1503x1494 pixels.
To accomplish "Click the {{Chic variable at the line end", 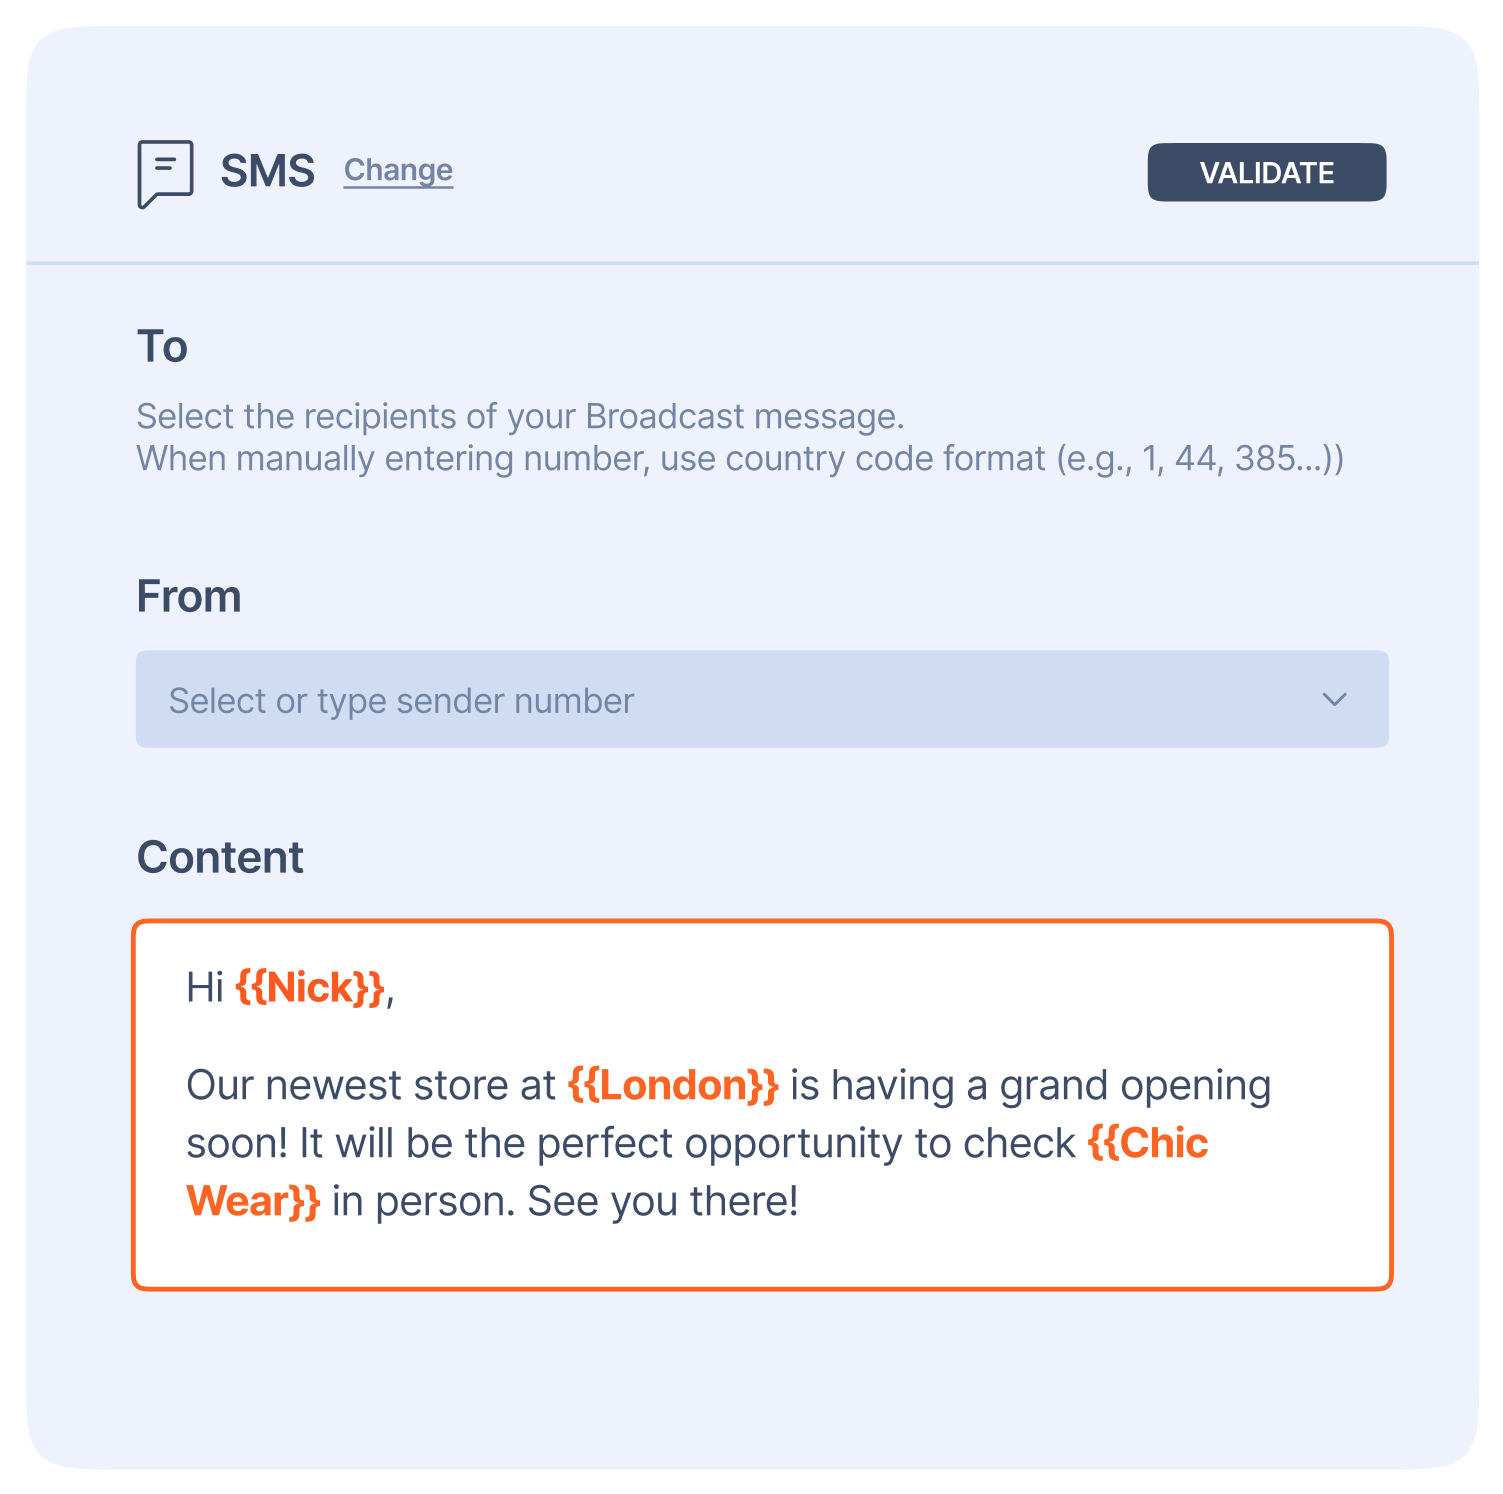I will click(1148, 1143).
